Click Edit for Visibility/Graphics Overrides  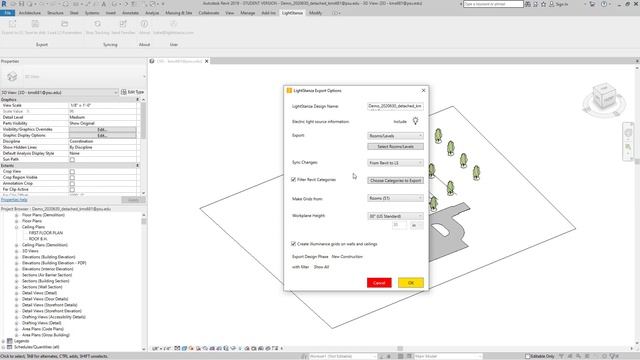click(102, 129)
